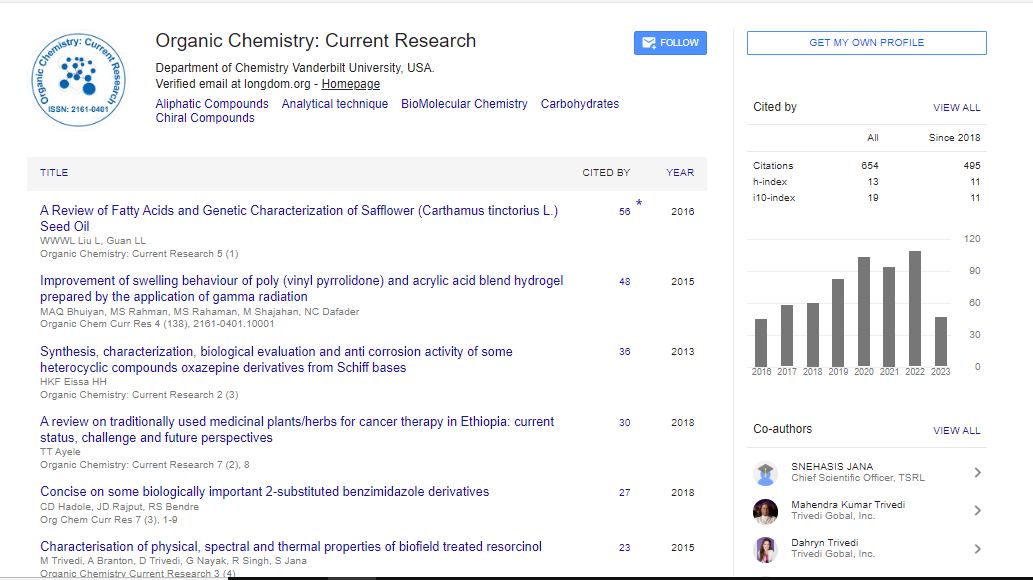The image size is (1033, 580).
Task: Expand Dahryn Trivedi chevron arrow
Action: (977, 549)
